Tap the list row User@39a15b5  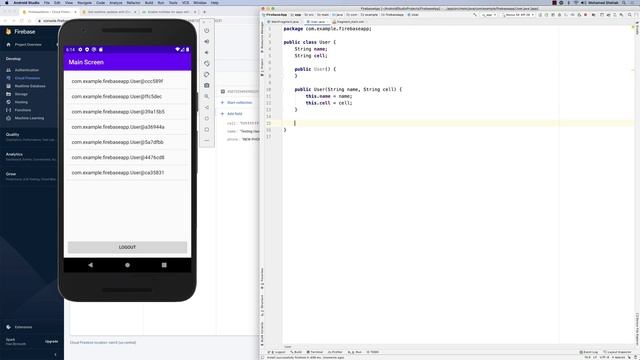click(x=127, y=112)
